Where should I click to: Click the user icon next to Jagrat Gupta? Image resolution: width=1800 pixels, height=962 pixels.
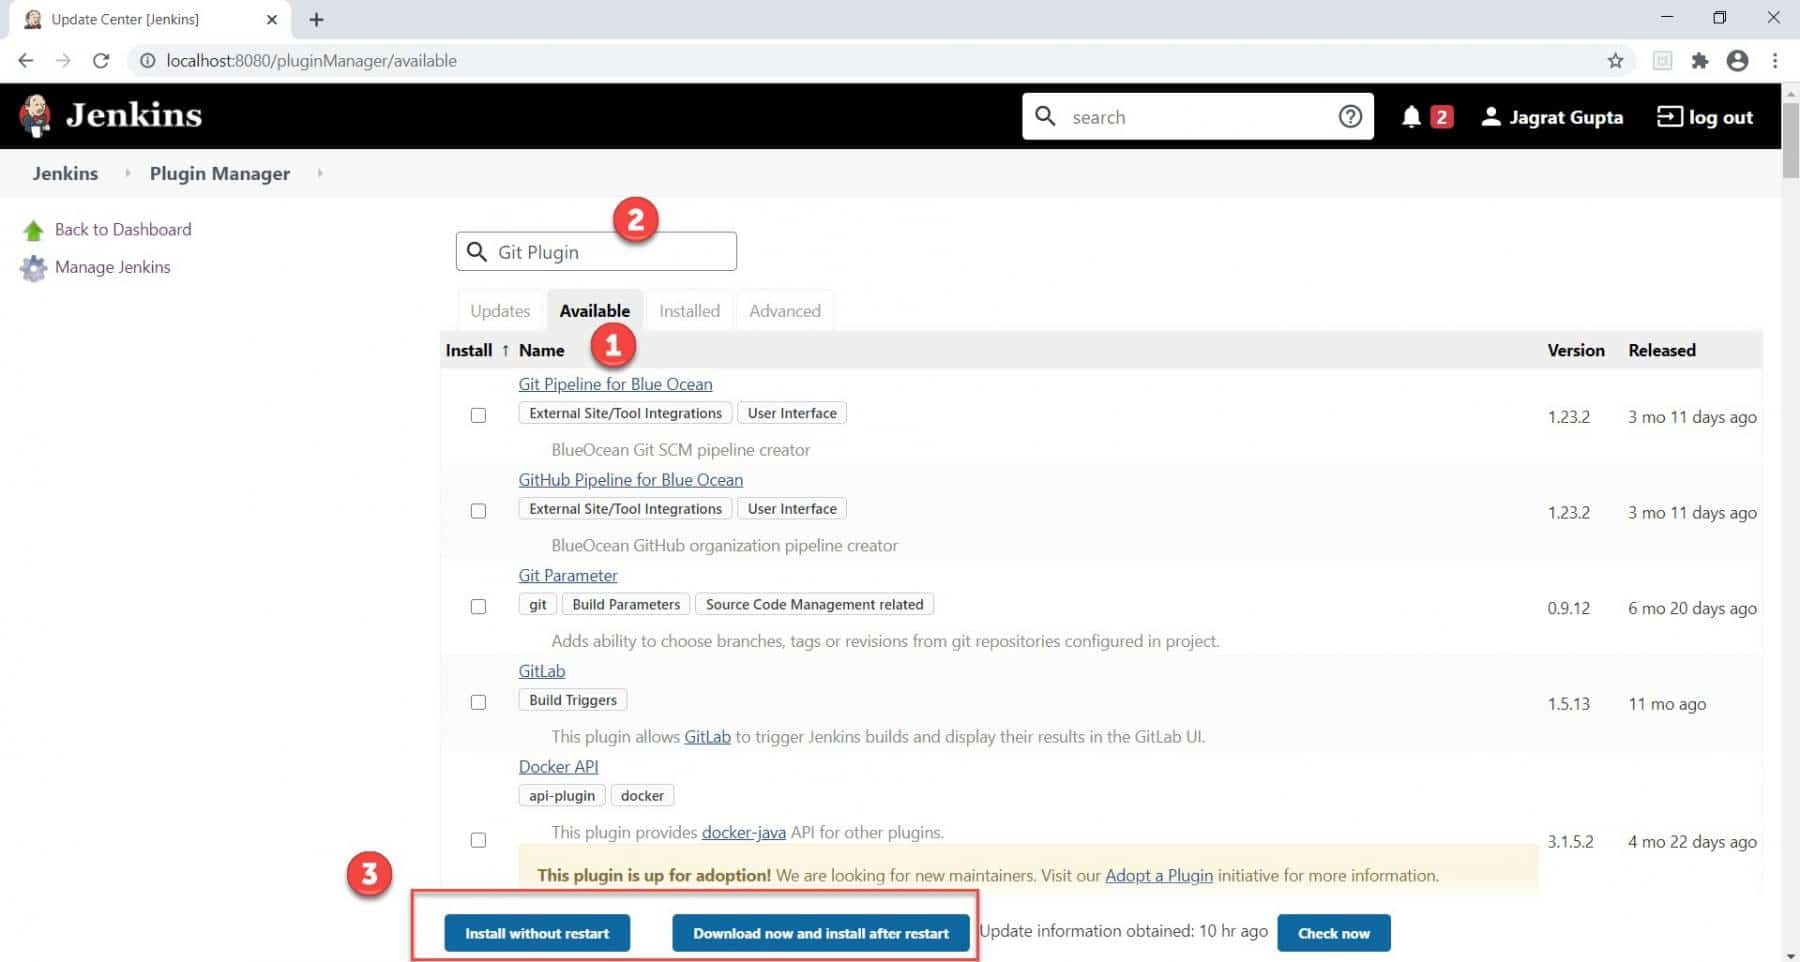(1491, 116)
